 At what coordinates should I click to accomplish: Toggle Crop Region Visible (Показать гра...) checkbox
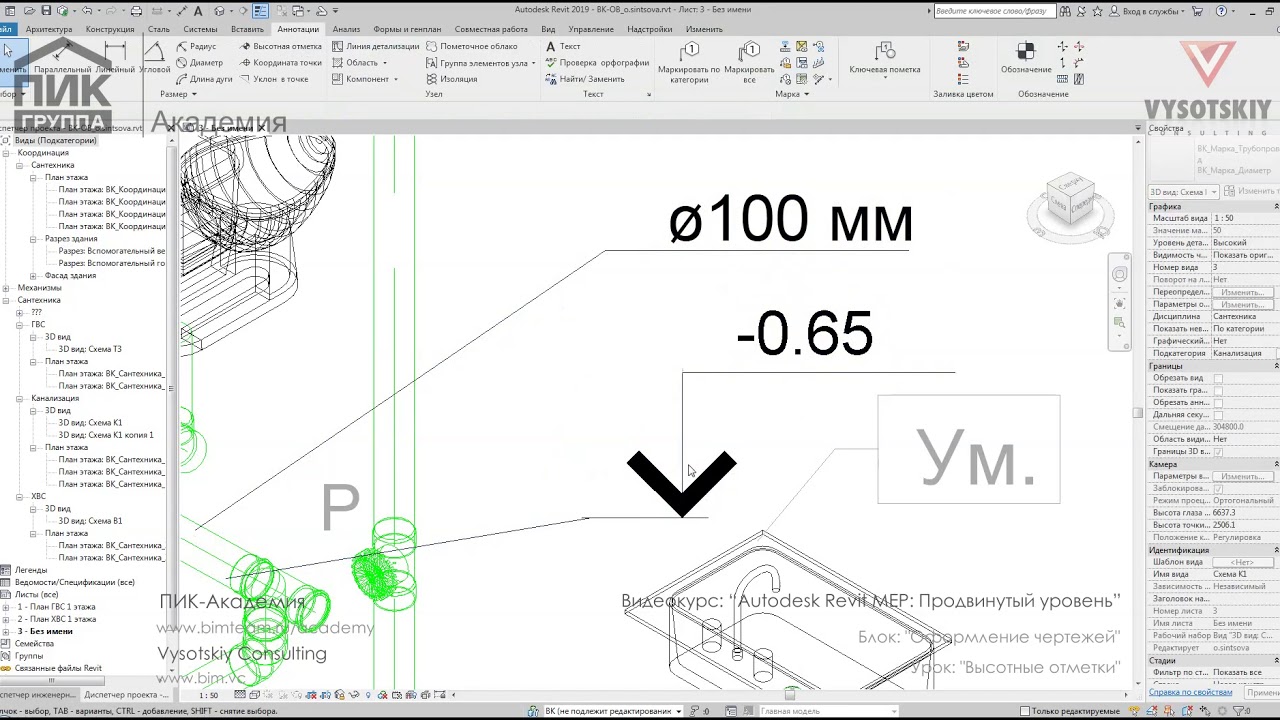[x=1218, y=390]
